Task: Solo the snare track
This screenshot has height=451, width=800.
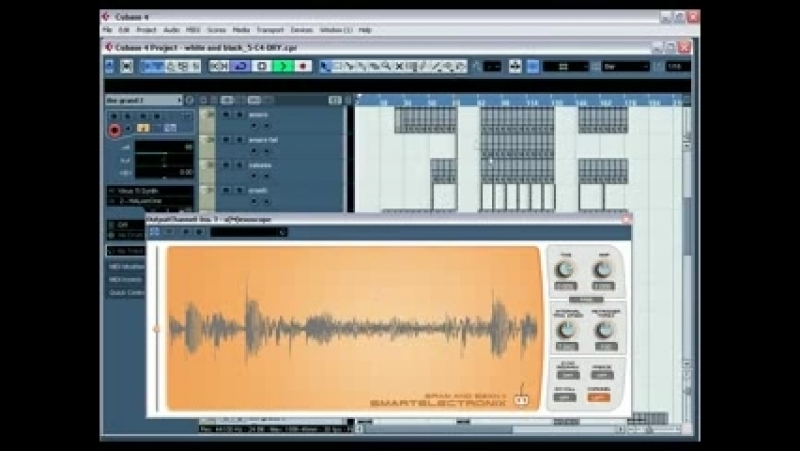Action: coord(239,115)
